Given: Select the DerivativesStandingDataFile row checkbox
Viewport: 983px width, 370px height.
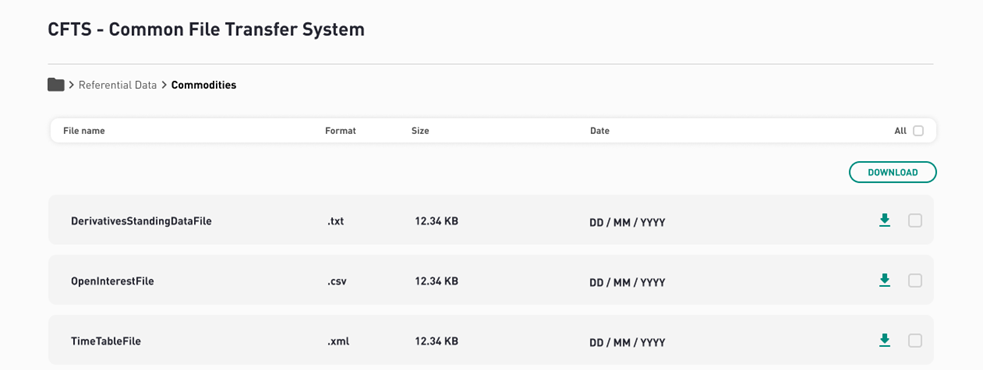Looking at the screenshot, I should (x=915, y=221).
